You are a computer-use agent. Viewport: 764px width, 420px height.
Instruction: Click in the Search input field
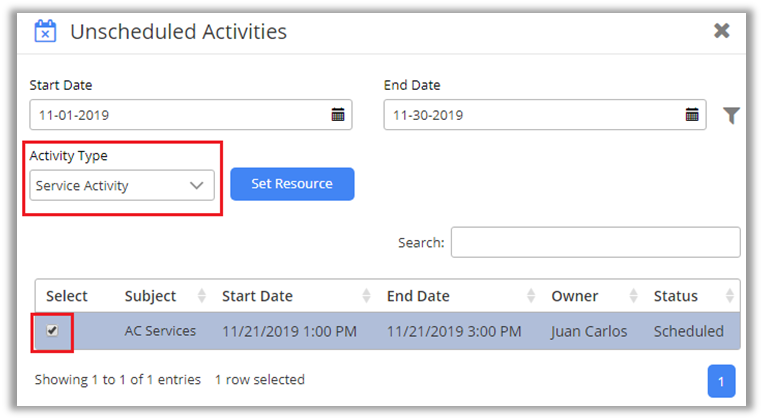[x=595, y=242]
